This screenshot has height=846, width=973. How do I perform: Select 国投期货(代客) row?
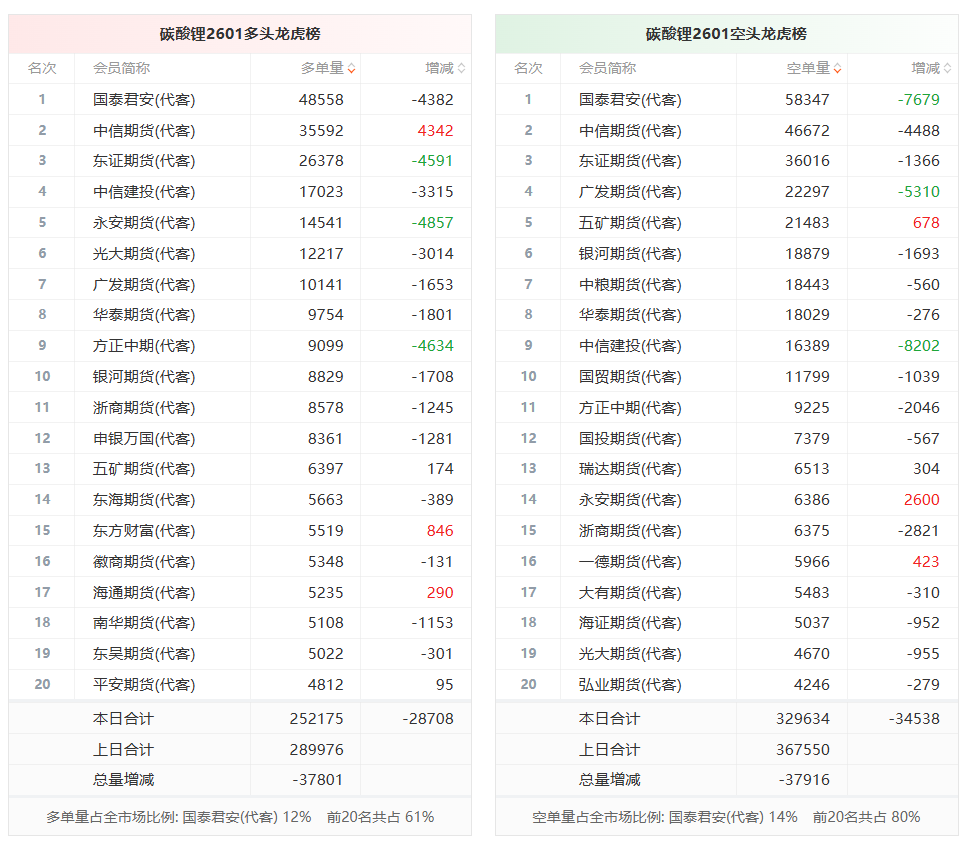click(x=727, y=438)
